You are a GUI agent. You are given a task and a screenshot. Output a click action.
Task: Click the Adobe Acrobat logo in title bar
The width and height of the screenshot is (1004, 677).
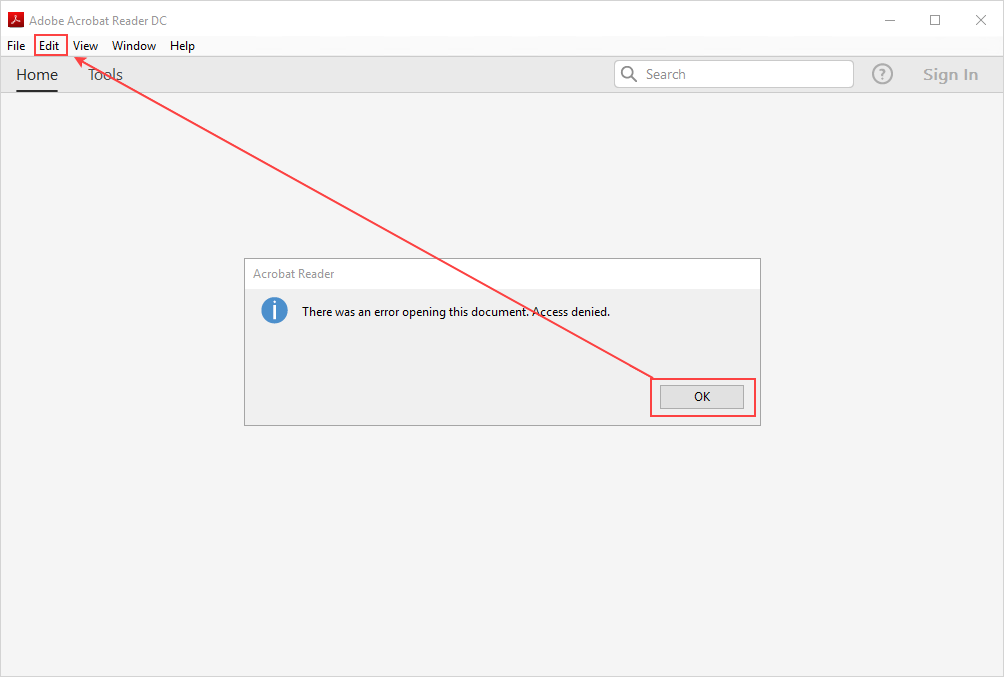pyautogui.click(x=15, y=20)
